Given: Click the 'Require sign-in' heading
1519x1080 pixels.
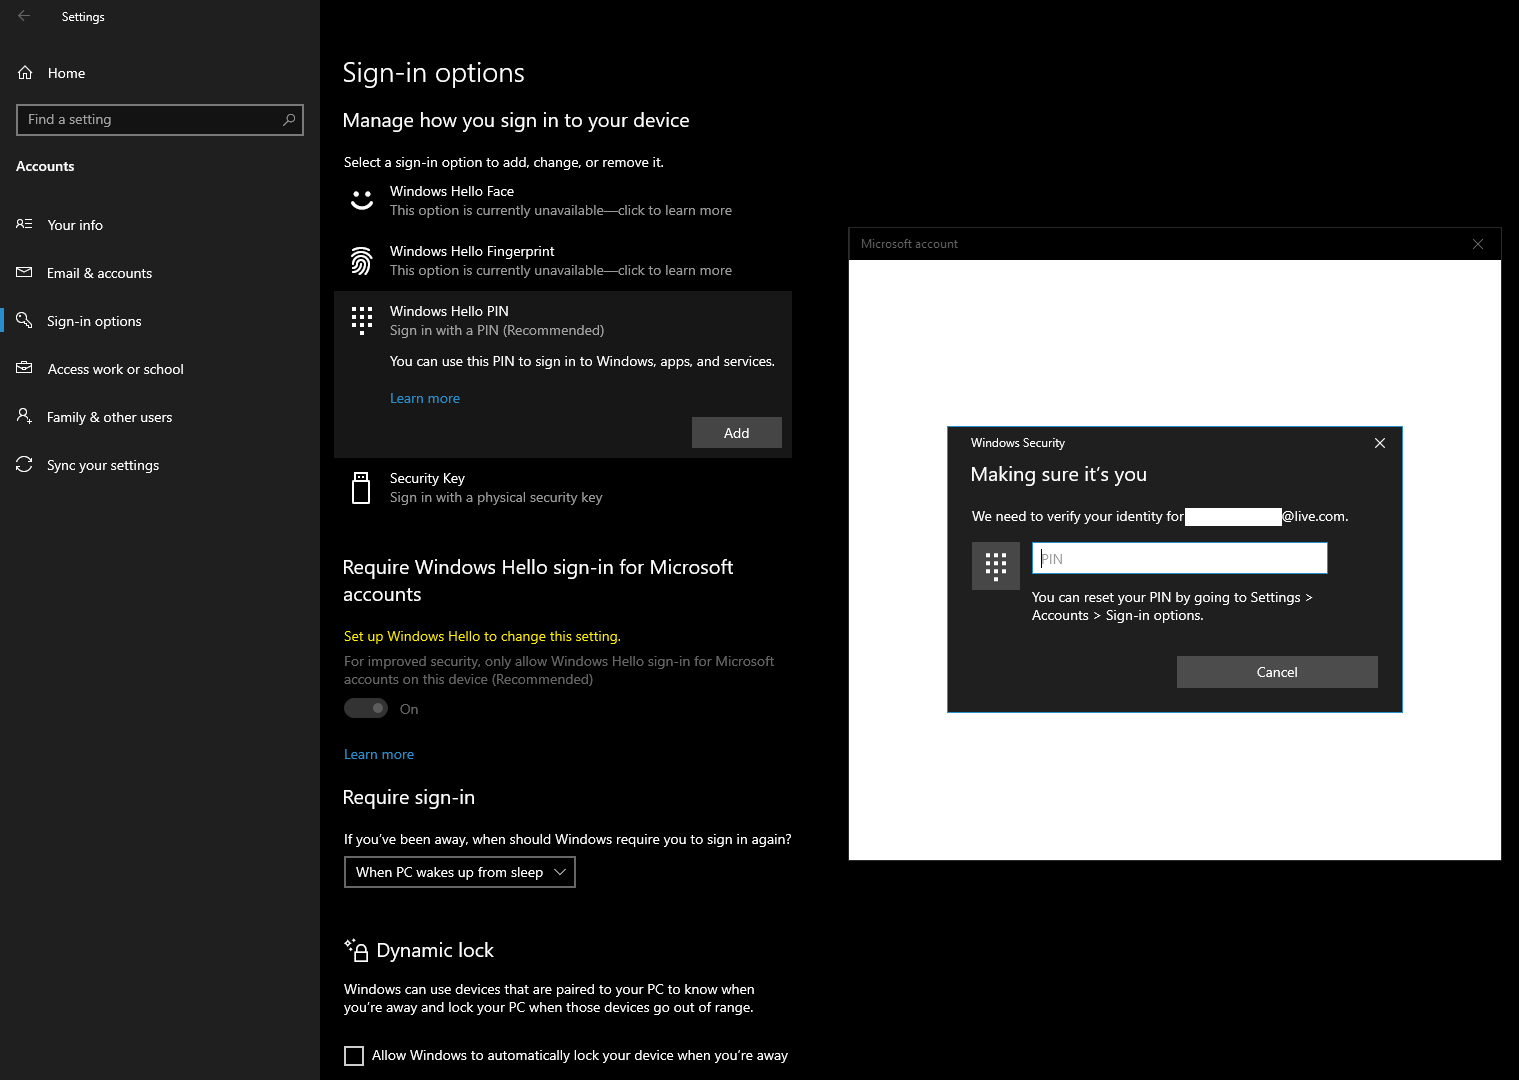Looking at the screenshot, I should [409, 797].
